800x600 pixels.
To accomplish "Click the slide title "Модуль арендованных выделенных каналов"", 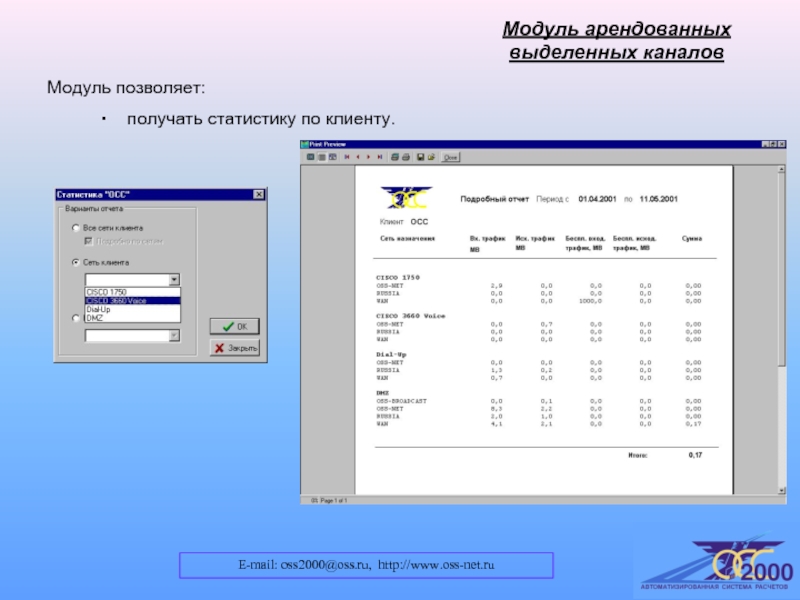I will point(616,41).
